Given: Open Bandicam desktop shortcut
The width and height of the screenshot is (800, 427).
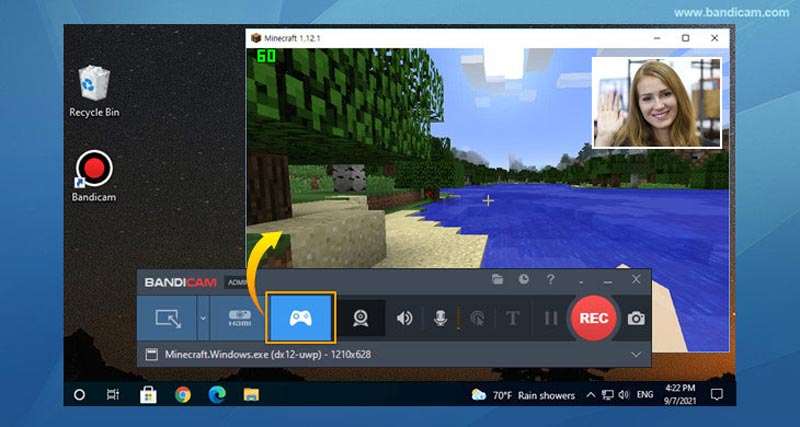Looking at the screenshot, I should [x=94, y=177].
